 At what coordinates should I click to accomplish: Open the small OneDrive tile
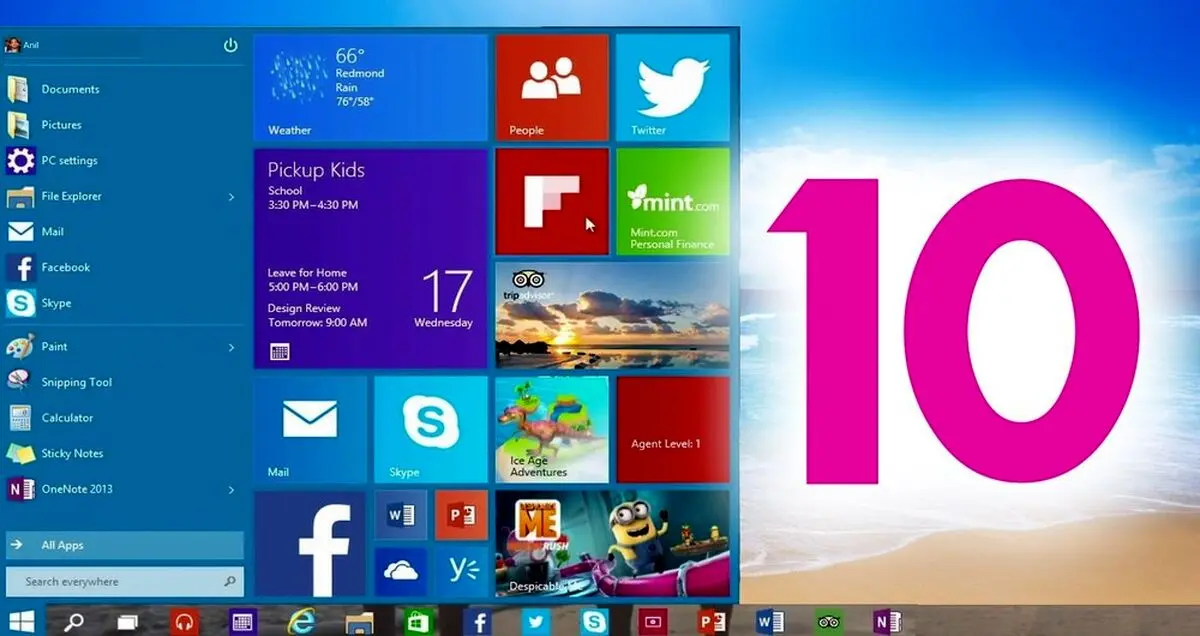(401, 571)
